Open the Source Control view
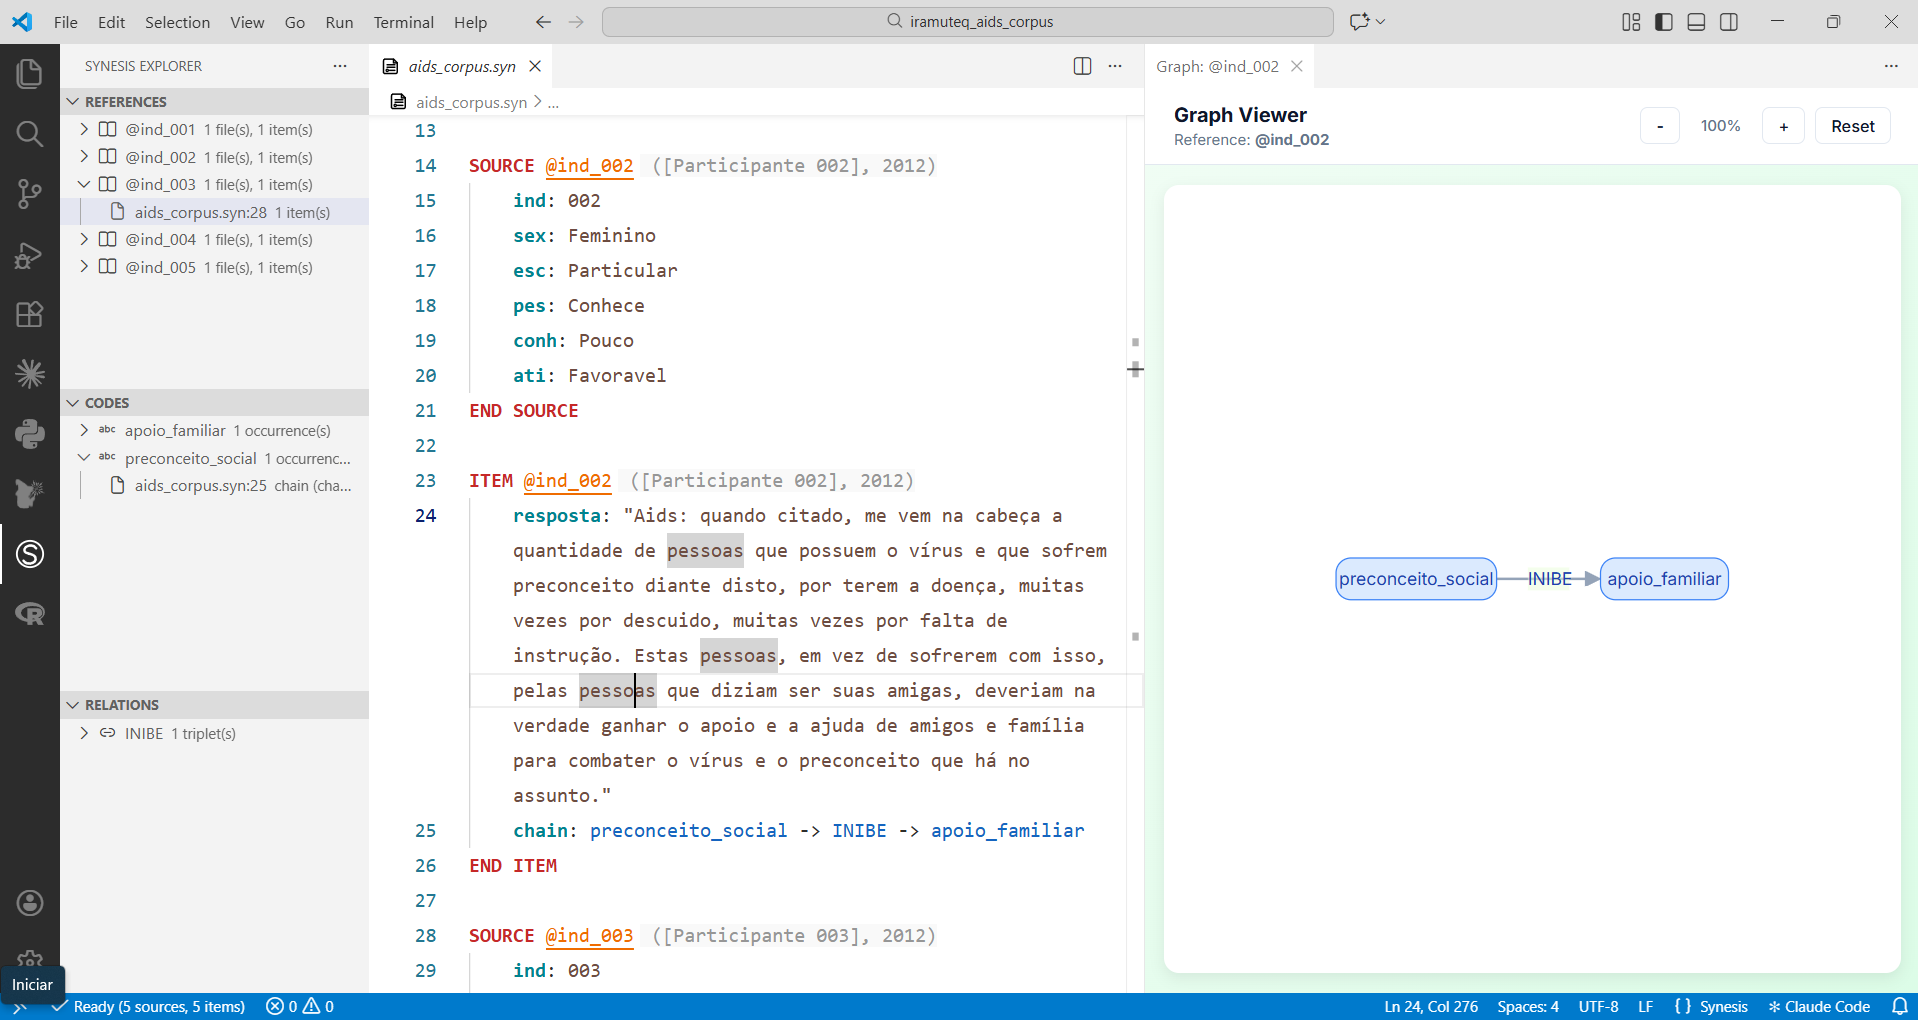Viewport: 1918px width, 1020px height. point(30,194)
